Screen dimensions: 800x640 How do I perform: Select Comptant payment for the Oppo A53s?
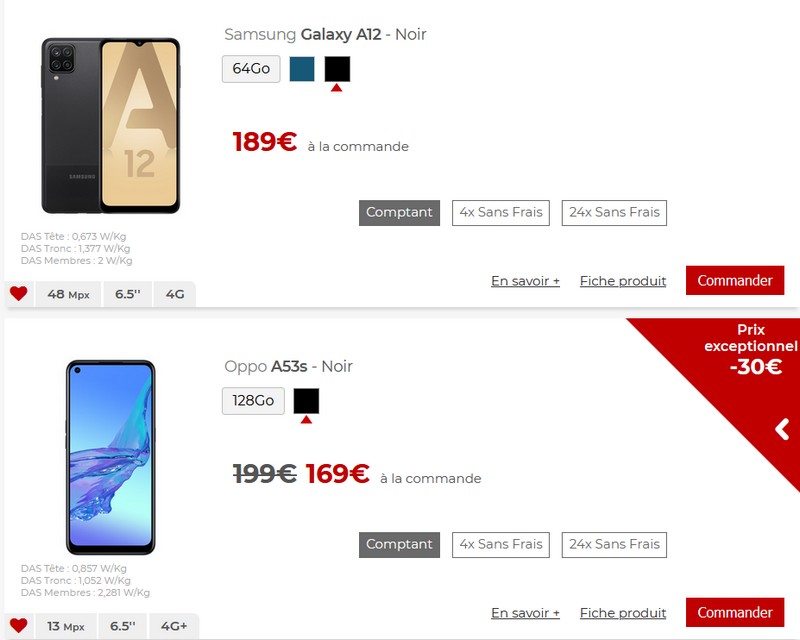pos(399,545)
